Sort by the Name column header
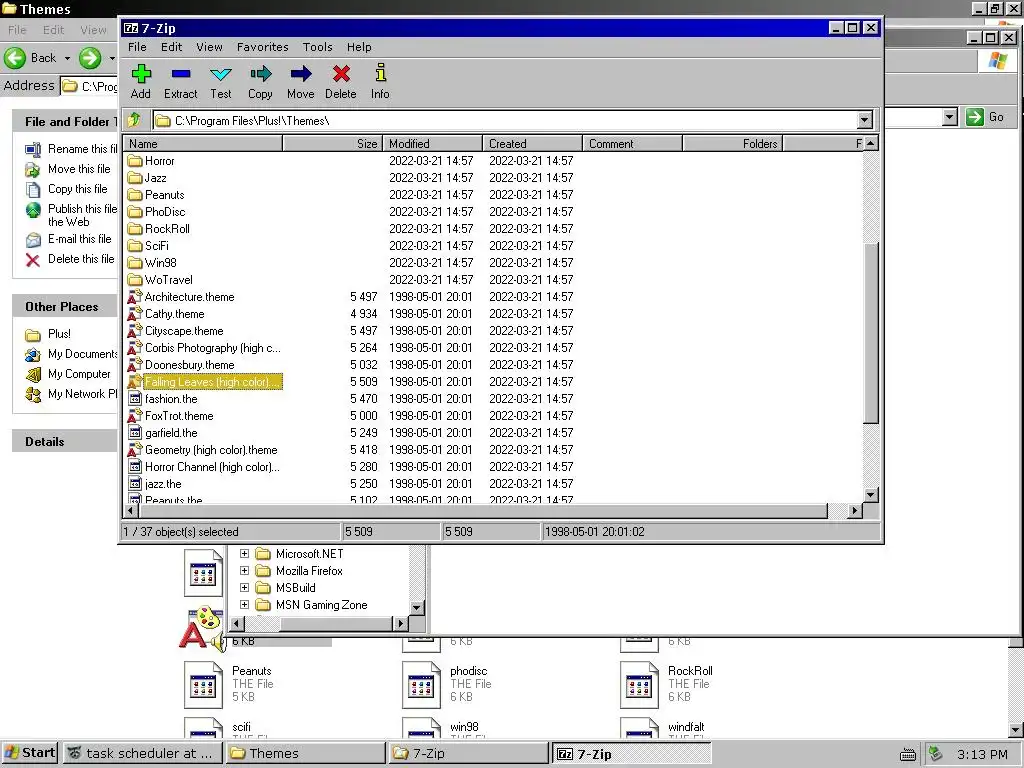The height and width of the screenshot is (768, 1024). [x=203, y=144]
